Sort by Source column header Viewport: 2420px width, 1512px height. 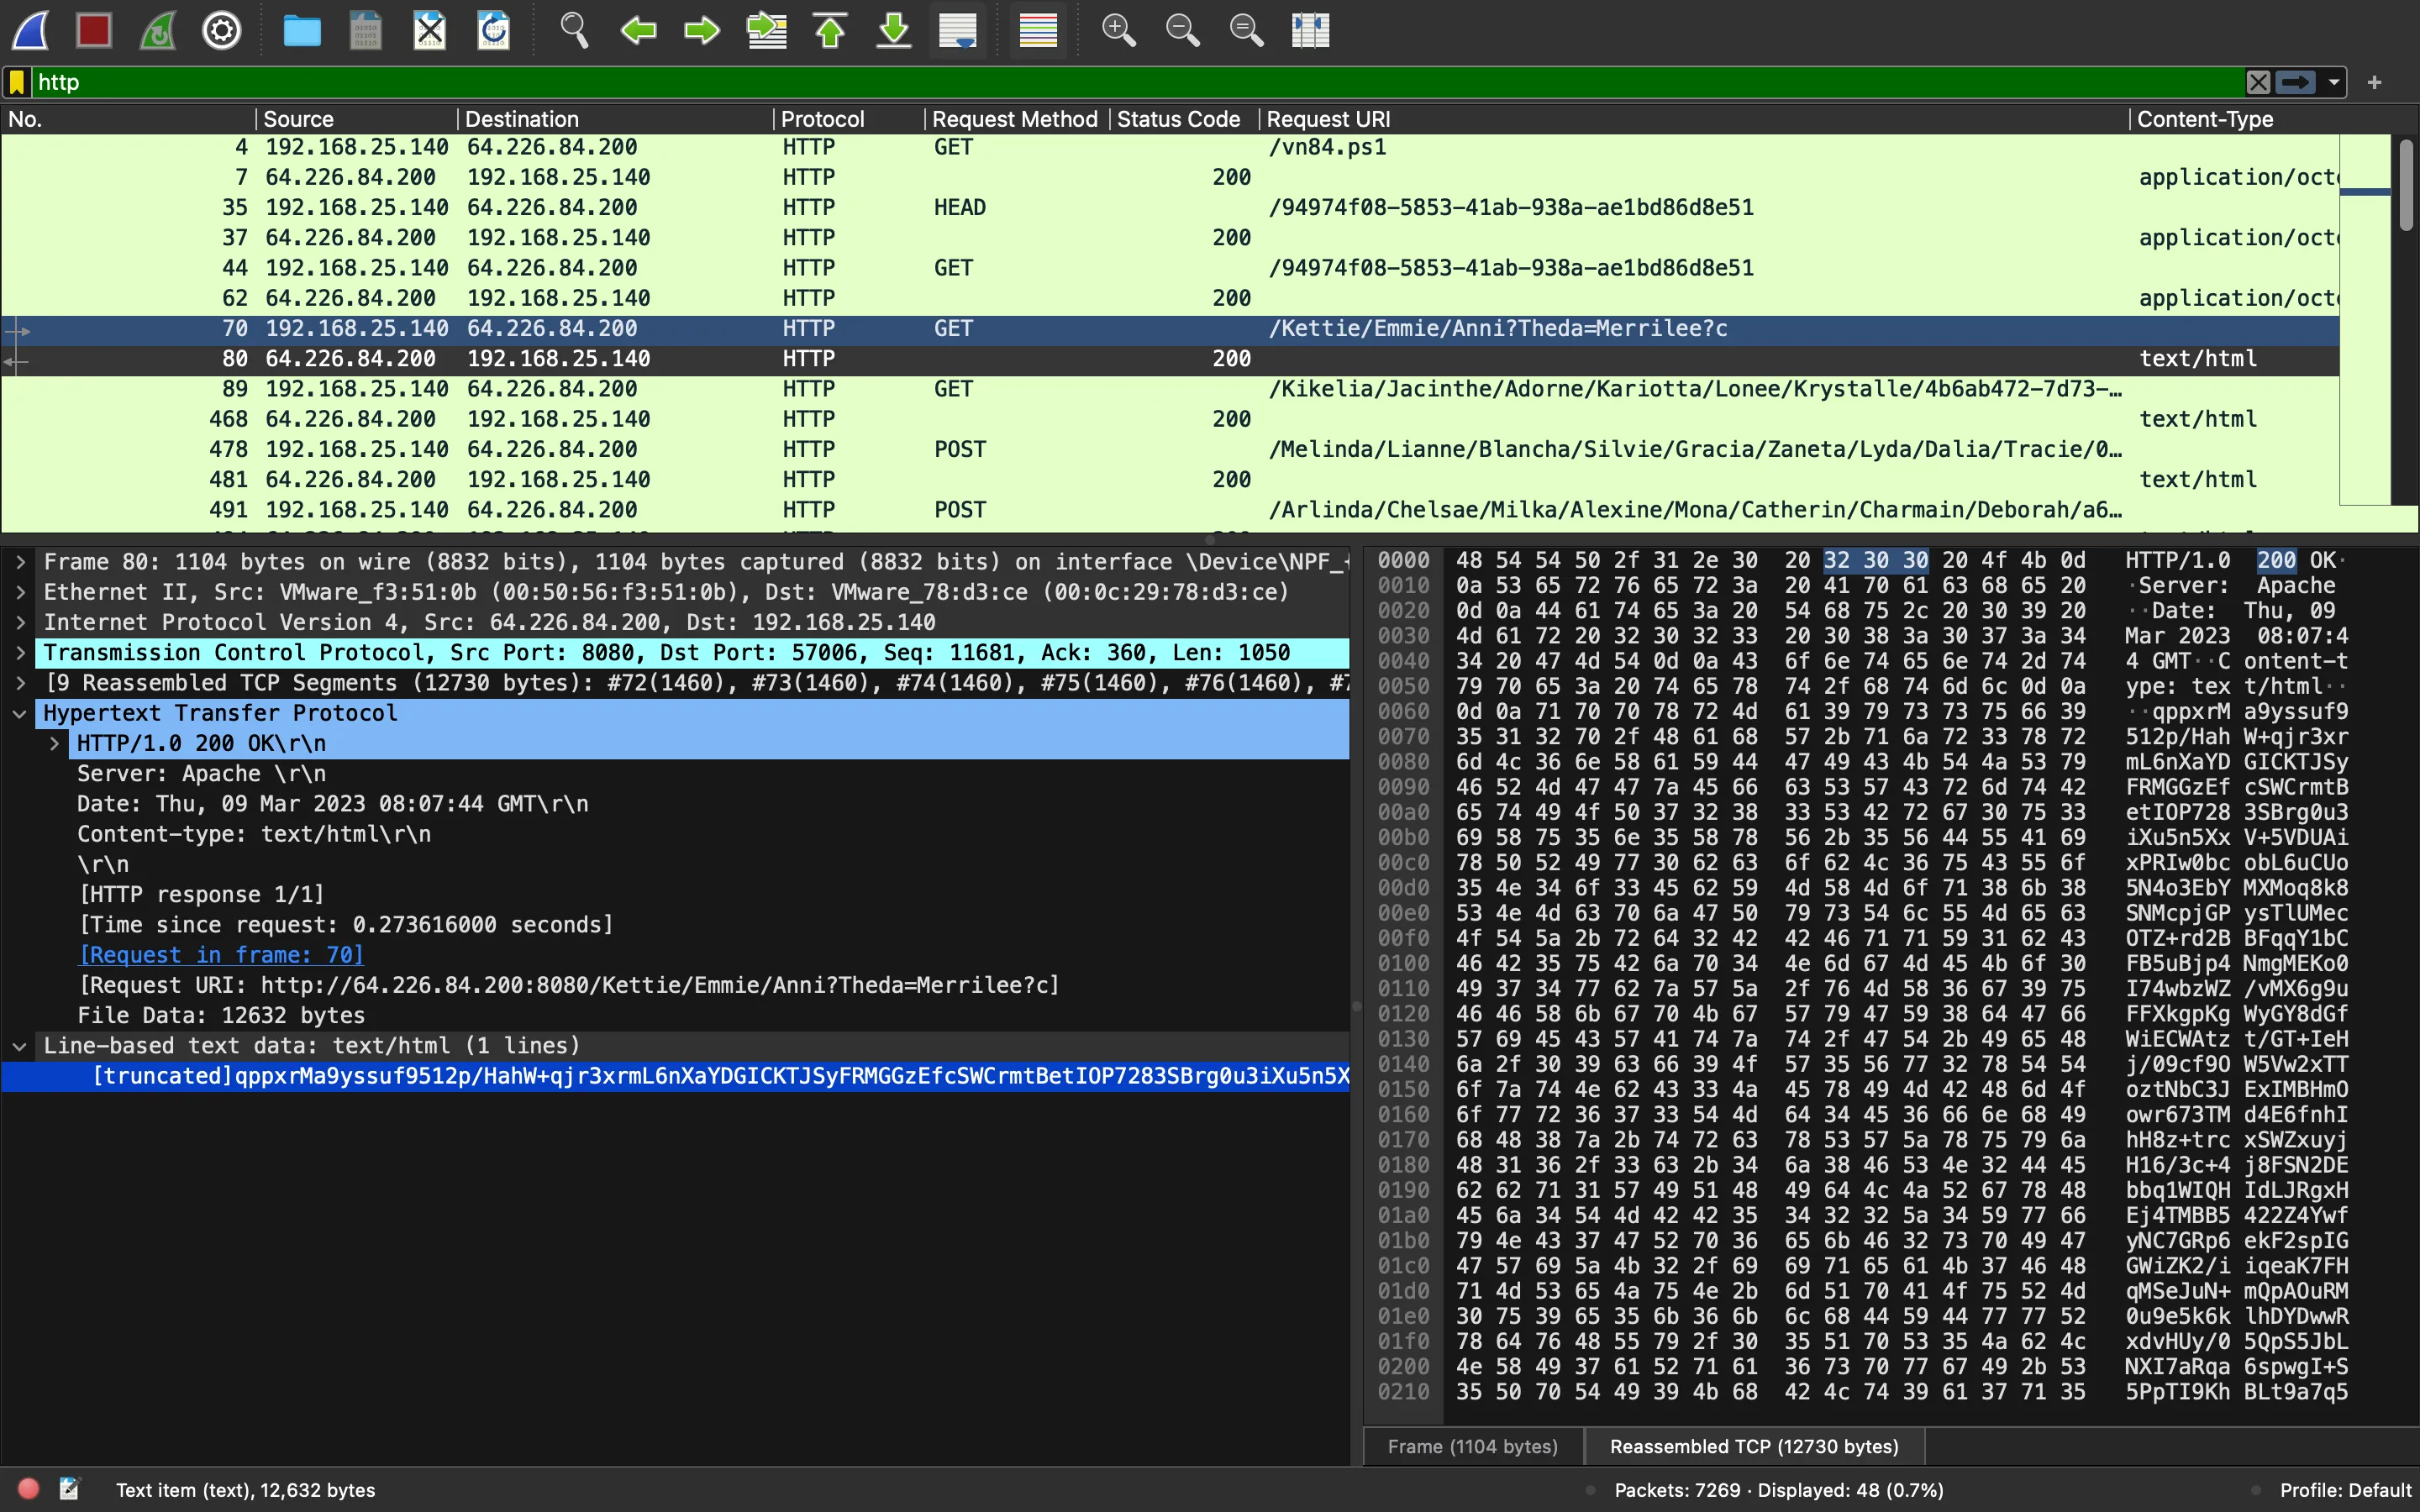(357, 119)
